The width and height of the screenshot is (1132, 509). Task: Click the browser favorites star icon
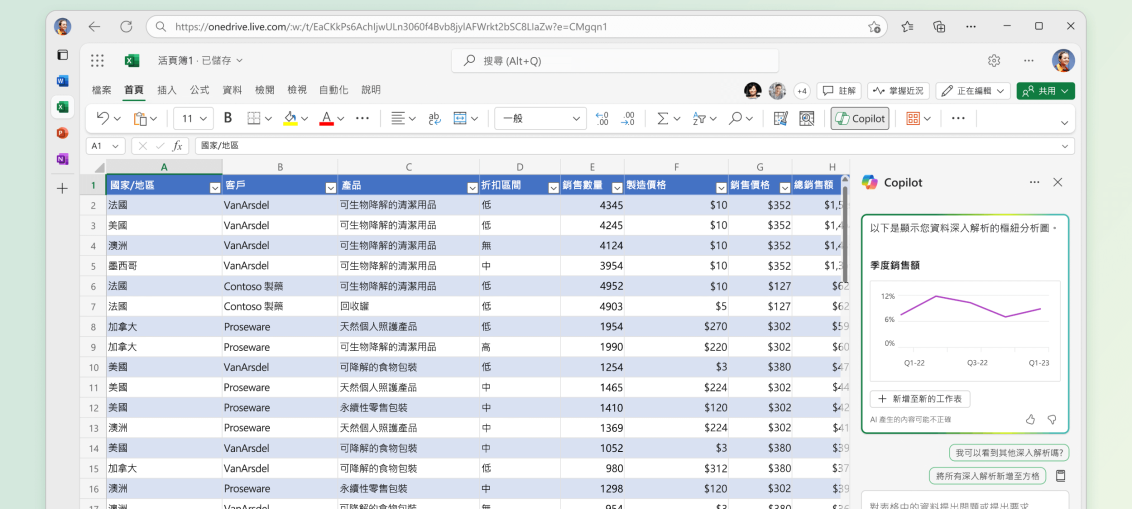coord(907,27)
